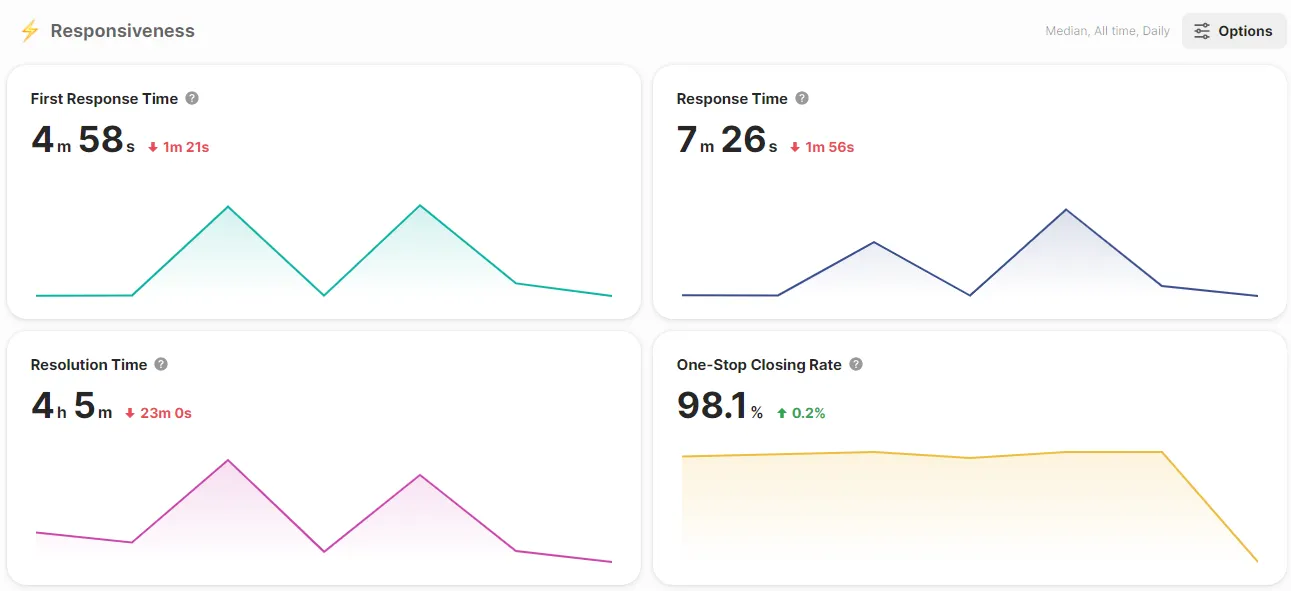Select the 4h 5m resolution value

coord(72,406)
